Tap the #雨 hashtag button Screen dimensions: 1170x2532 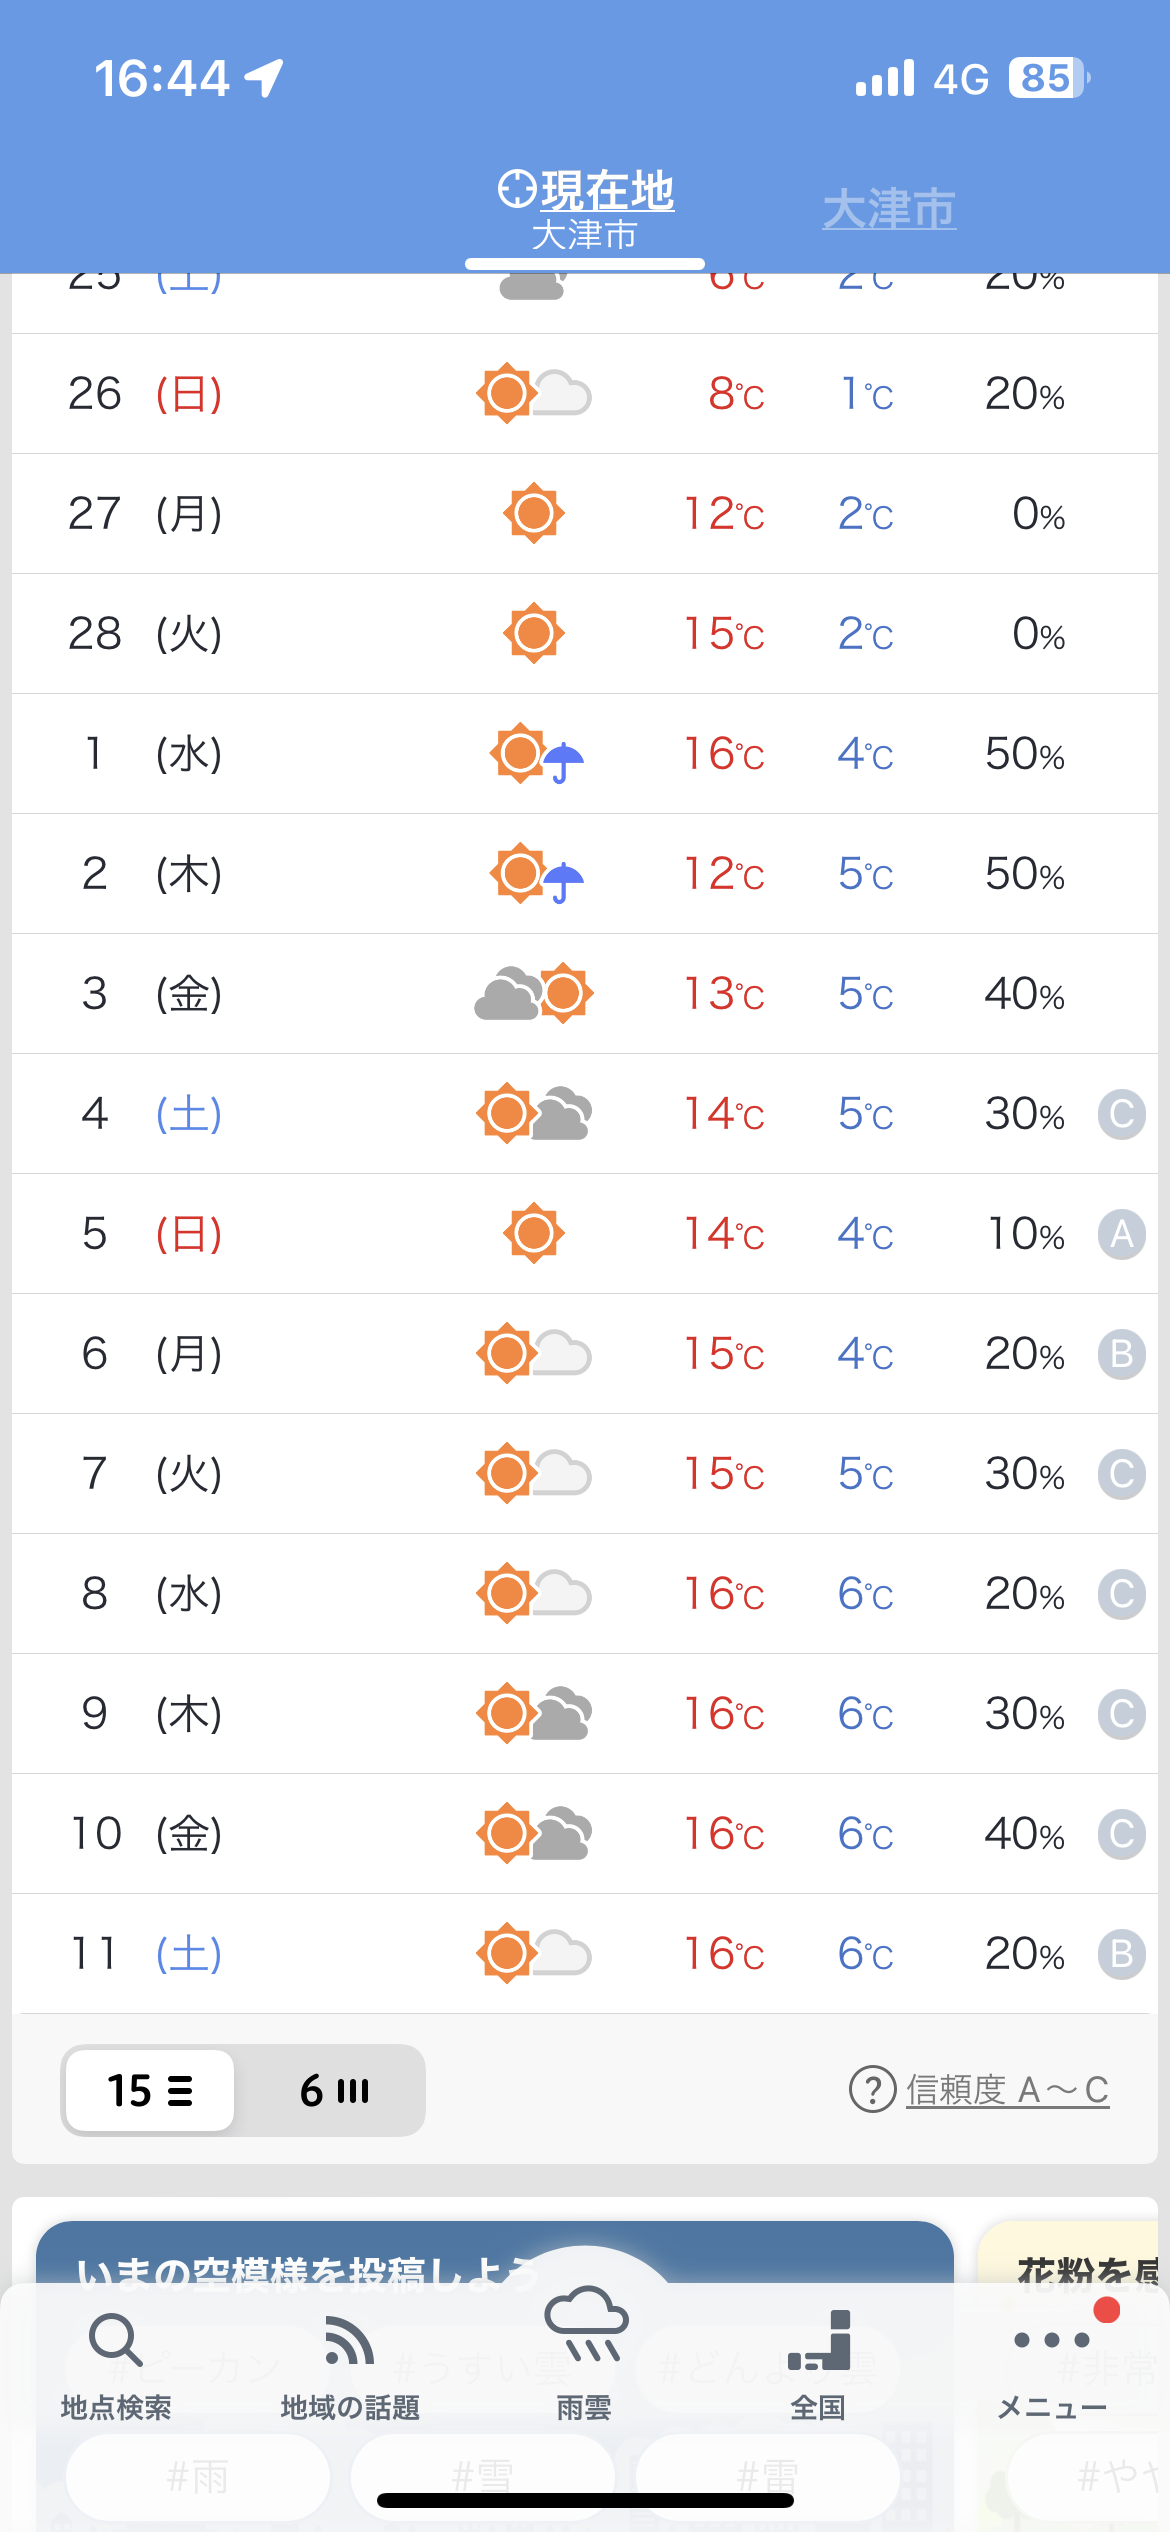pyautogui.click(x=197, y=2478)
